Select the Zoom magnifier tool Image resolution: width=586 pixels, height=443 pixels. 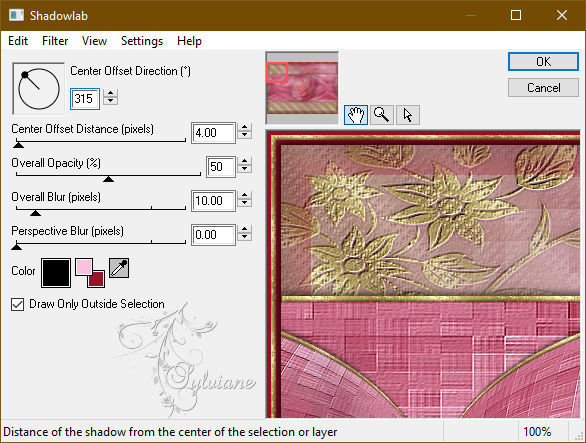pos(382,115)
